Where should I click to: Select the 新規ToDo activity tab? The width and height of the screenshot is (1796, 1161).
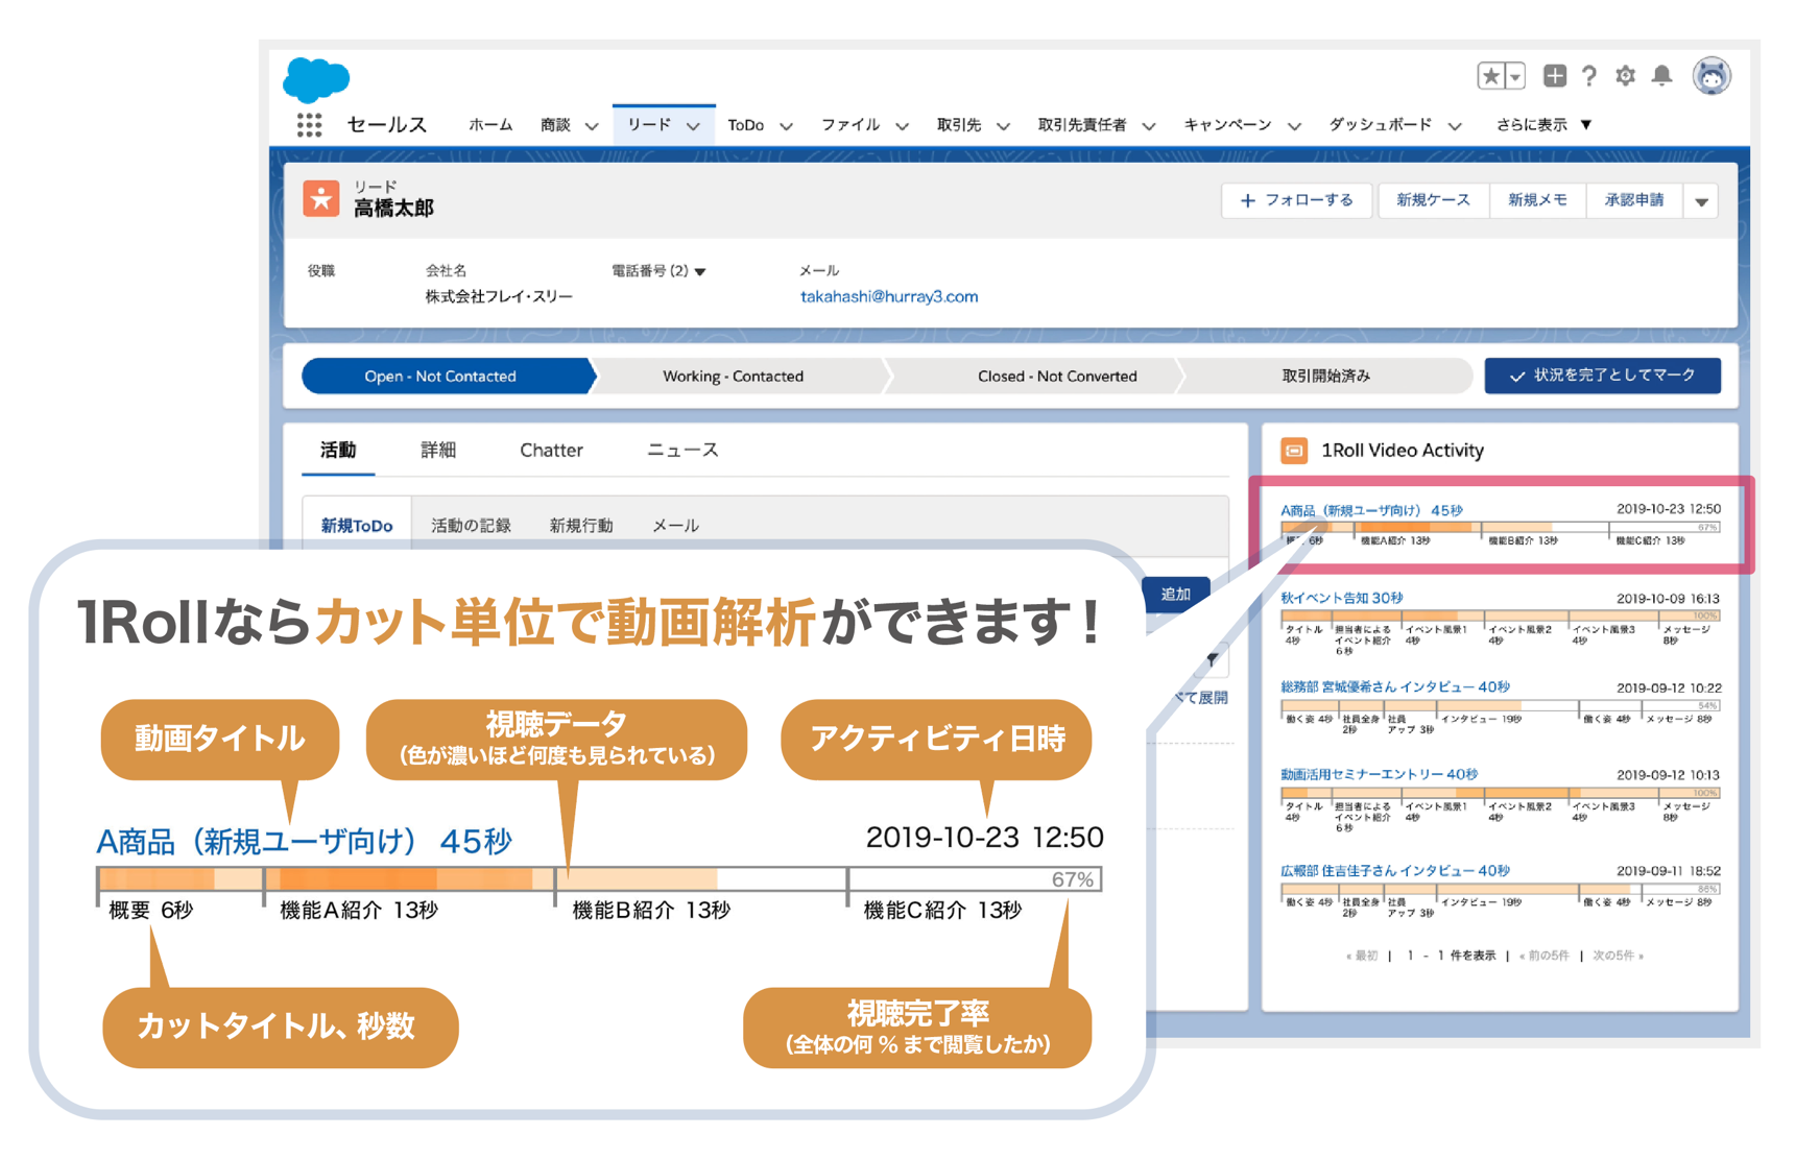click(x=357, y=525)
